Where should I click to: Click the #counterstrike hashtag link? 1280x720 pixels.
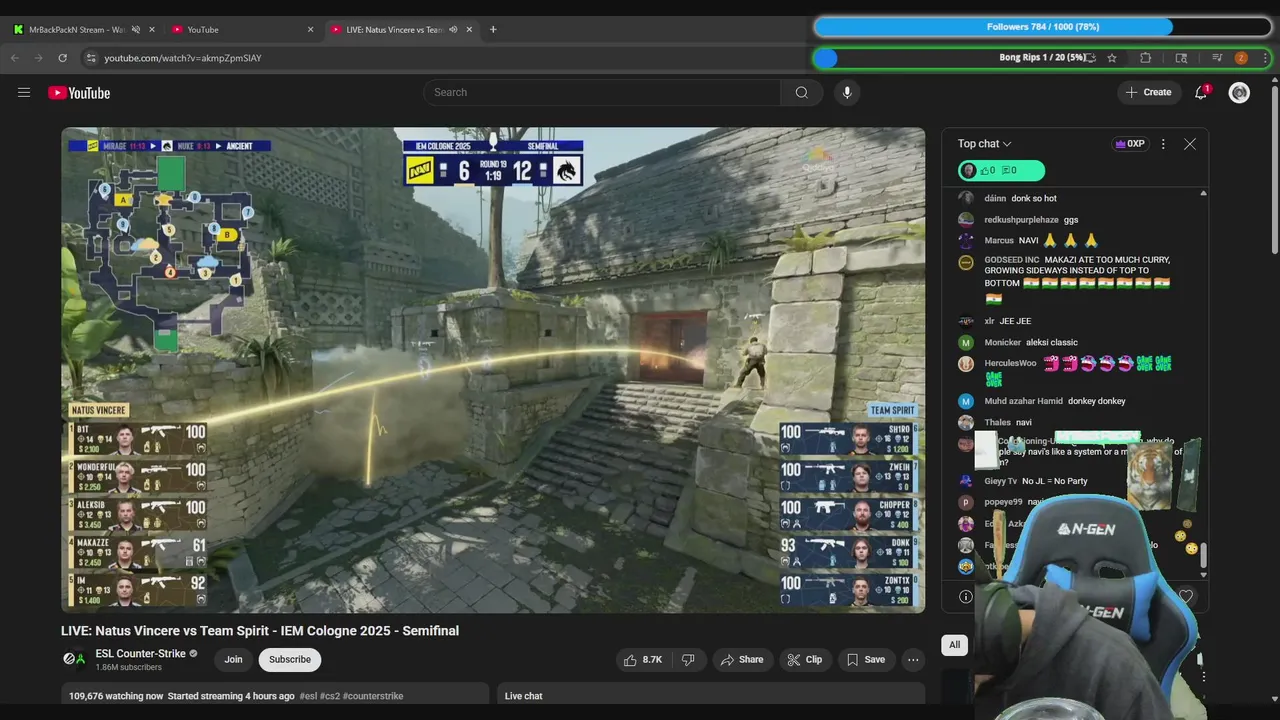click(x=373, y=696)
